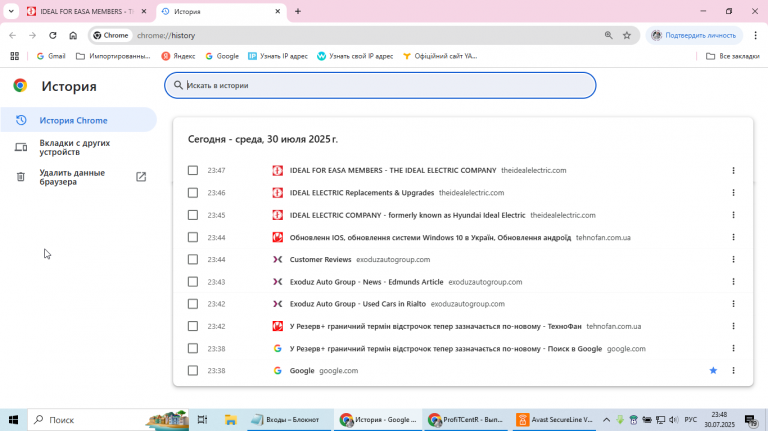Open File Explorer from the taskbar
The height and width of the screenshot is (431, 768).
point(230,420)
